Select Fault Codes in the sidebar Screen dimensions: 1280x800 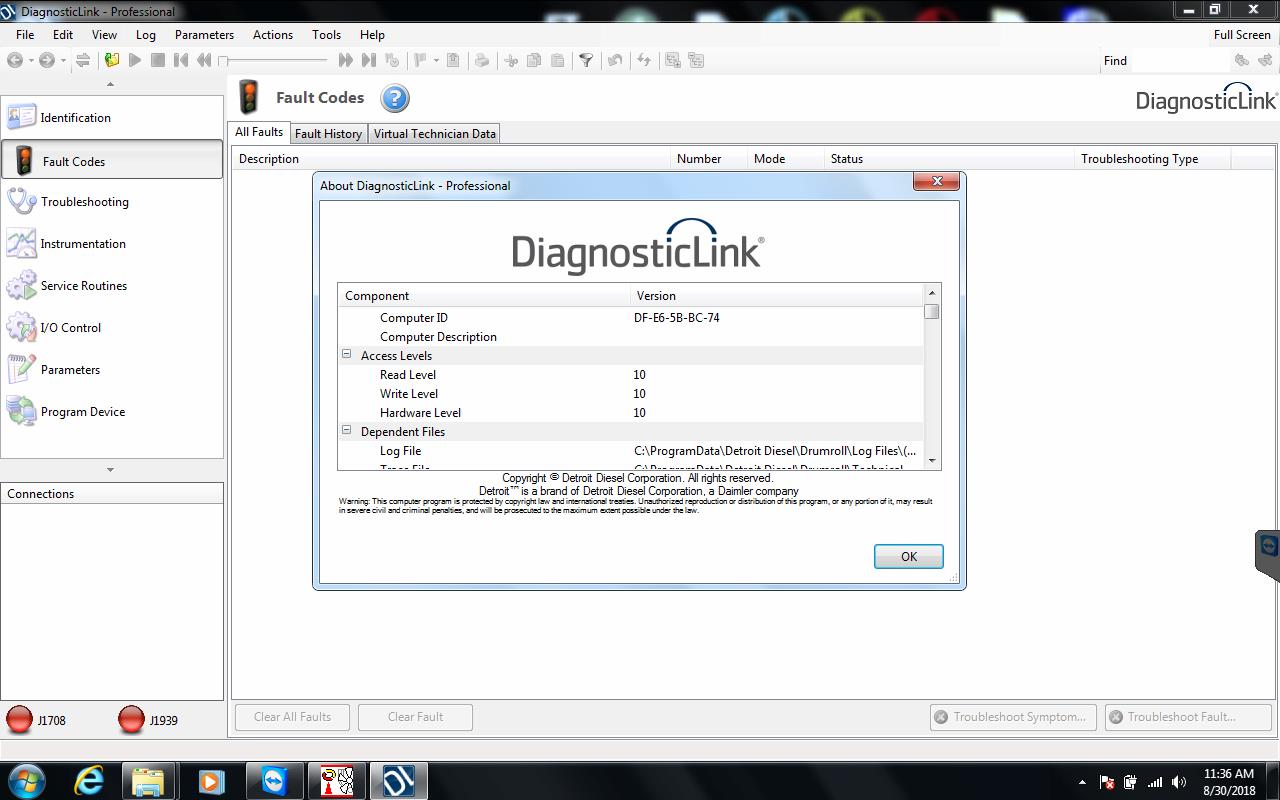point(112,160)
